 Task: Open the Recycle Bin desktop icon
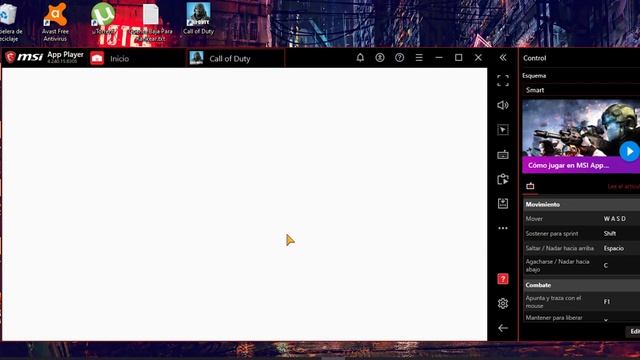(x=9, y=22)
